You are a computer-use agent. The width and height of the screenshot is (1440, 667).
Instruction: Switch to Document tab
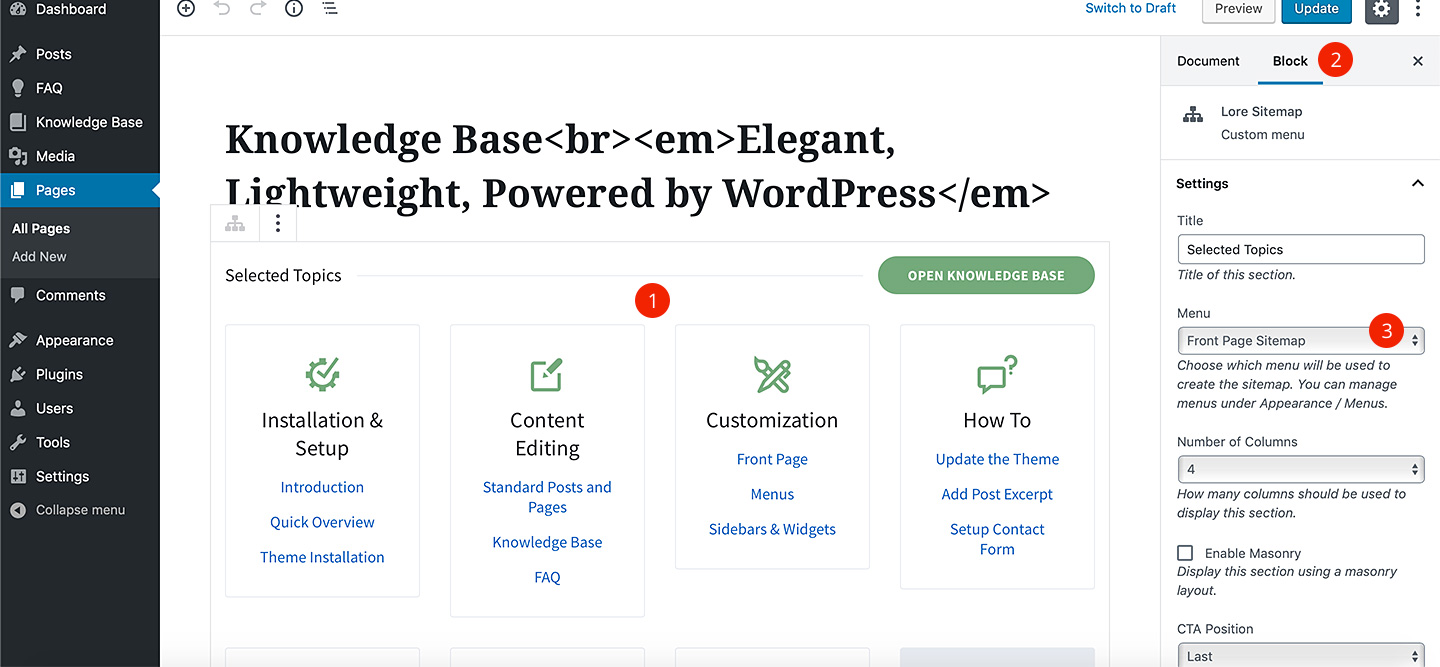[1208, 61]
